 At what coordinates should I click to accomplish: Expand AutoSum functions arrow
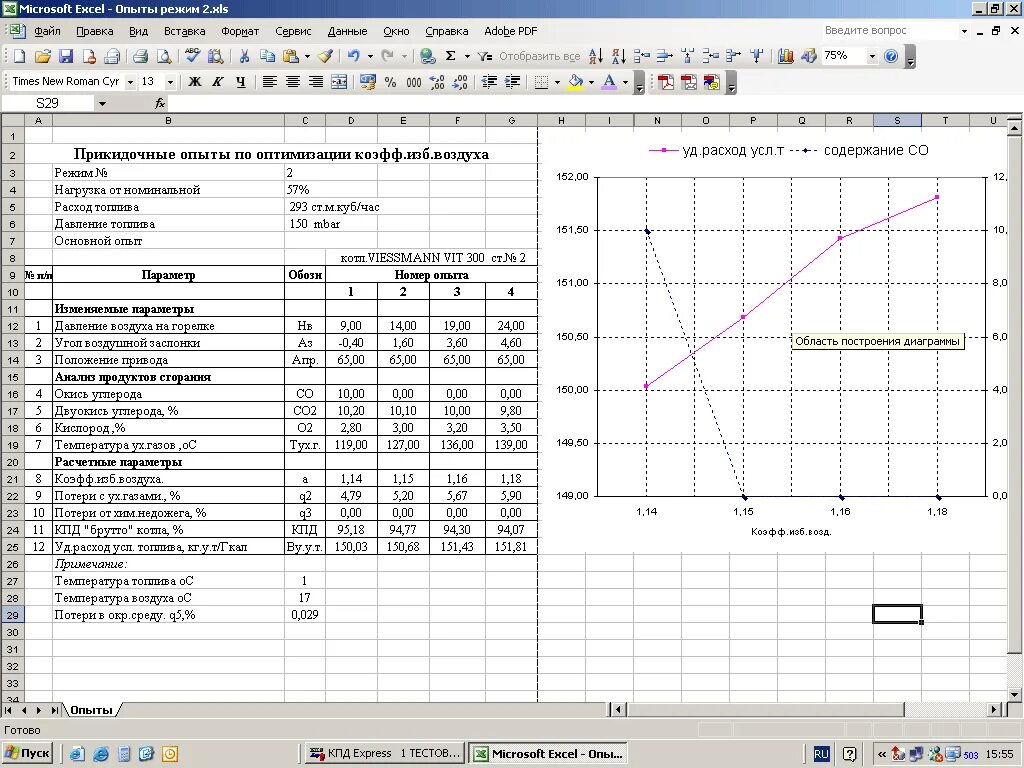[467, 56]
